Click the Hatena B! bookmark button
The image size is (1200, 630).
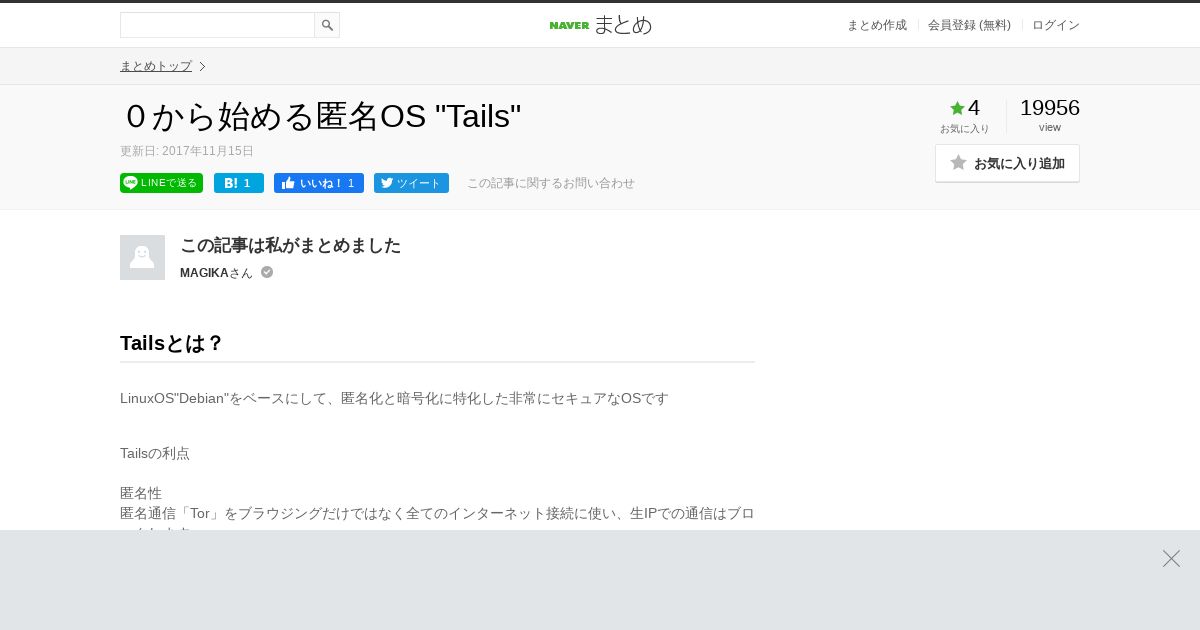[x=239, y=183]
